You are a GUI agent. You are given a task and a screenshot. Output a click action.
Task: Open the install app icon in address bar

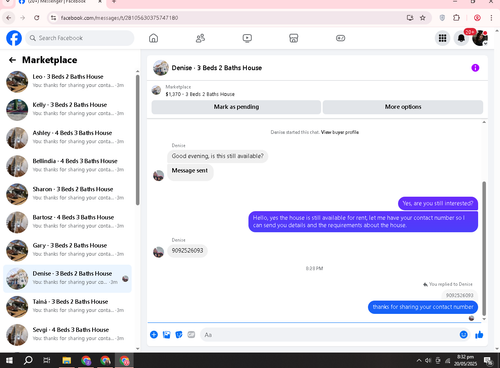pos(410,18)
